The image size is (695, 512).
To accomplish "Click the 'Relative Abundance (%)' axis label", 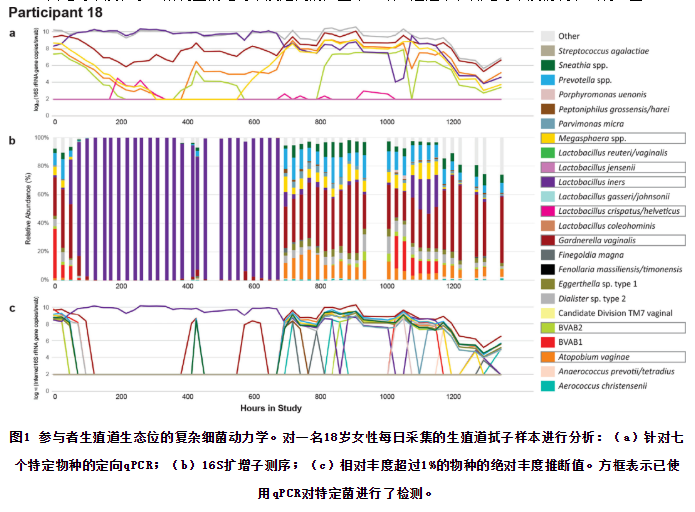I will coord(28,208).
